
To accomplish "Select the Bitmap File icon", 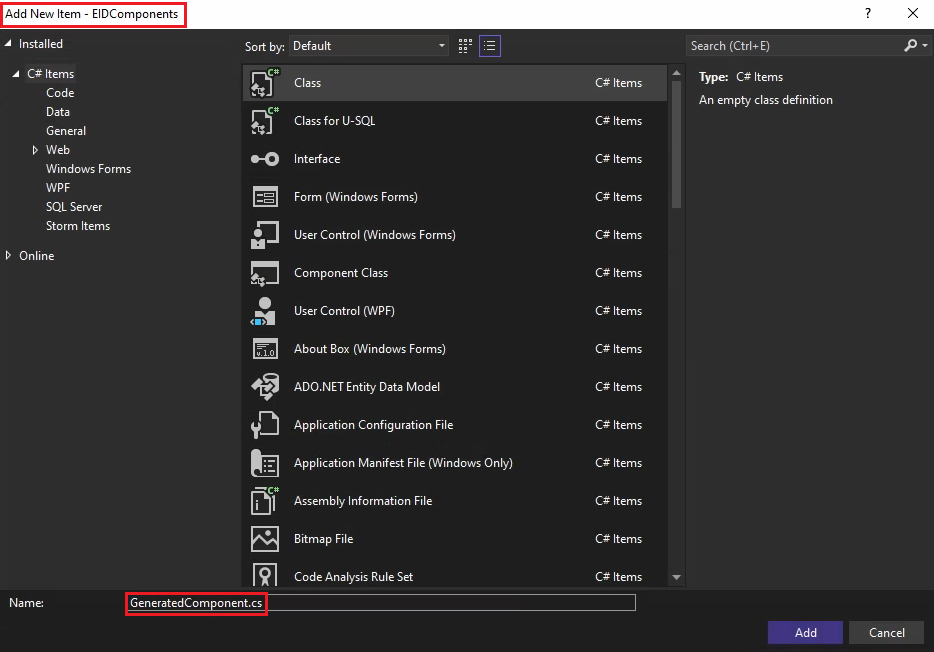I will (264, 539).
